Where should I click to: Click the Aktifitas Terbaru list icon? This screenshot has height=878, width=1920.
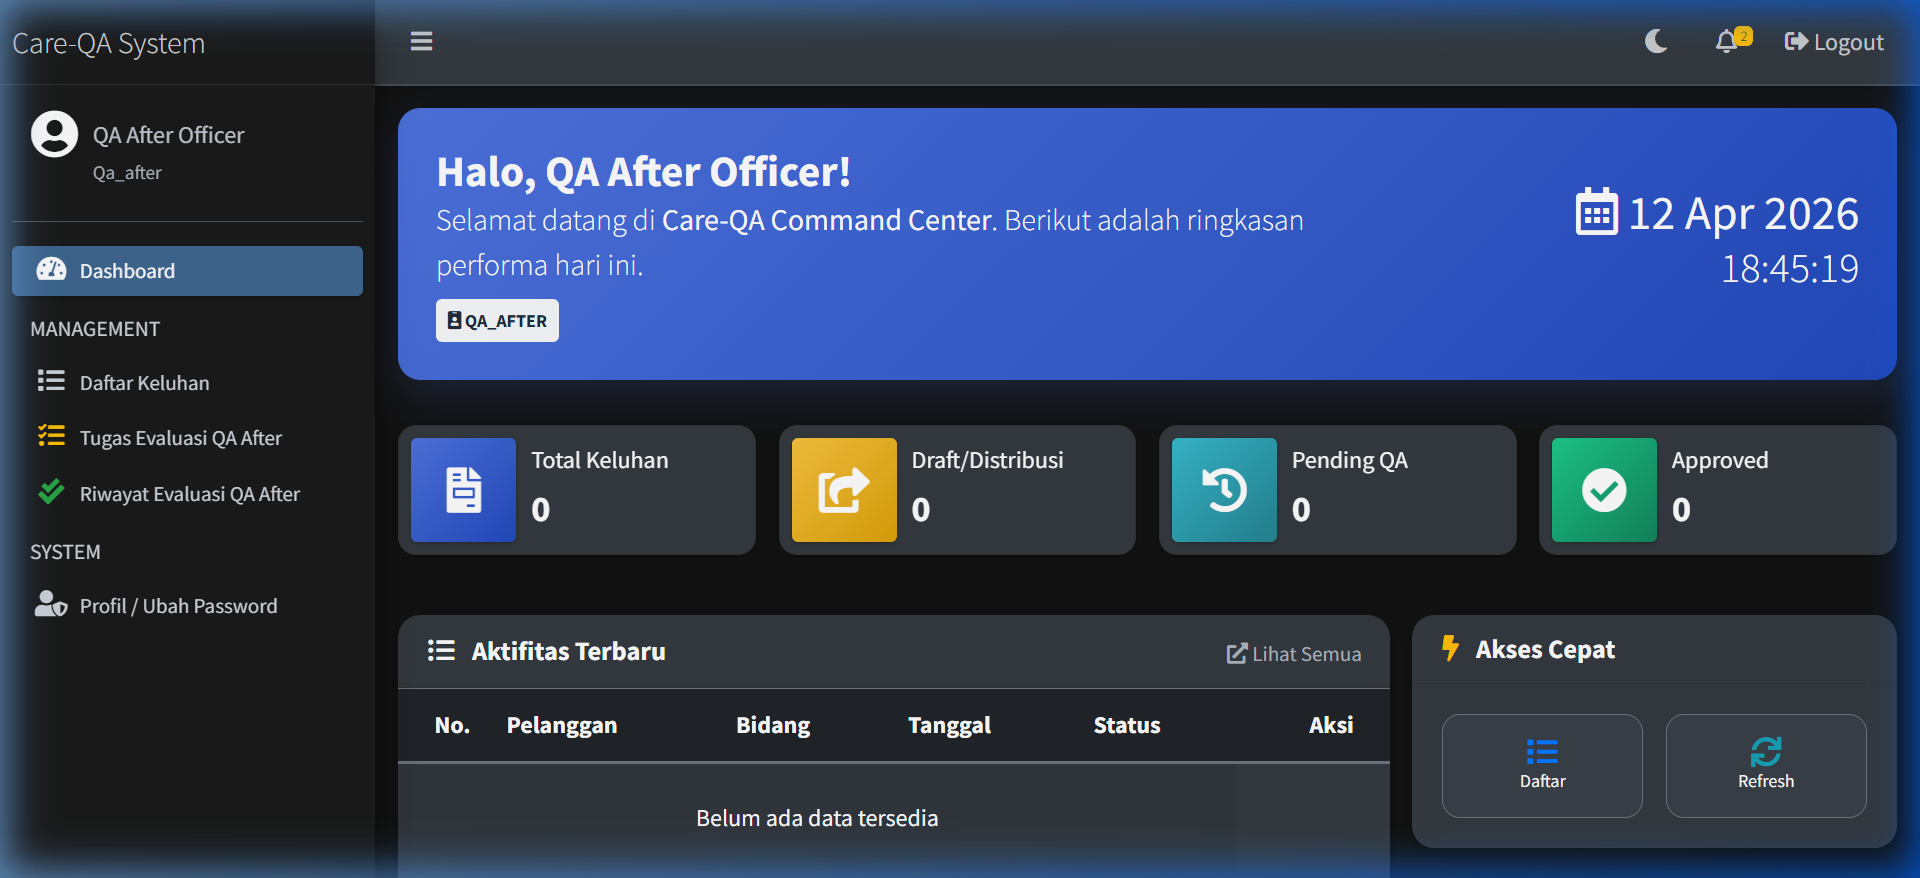(441, 651)
